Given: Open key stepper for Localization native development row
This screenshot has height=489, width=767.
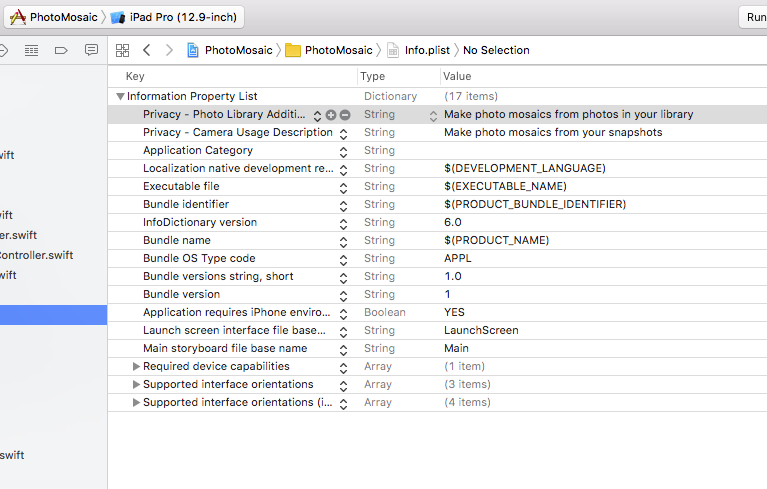Looking at the screenshot, I should [x=343, y=170].
